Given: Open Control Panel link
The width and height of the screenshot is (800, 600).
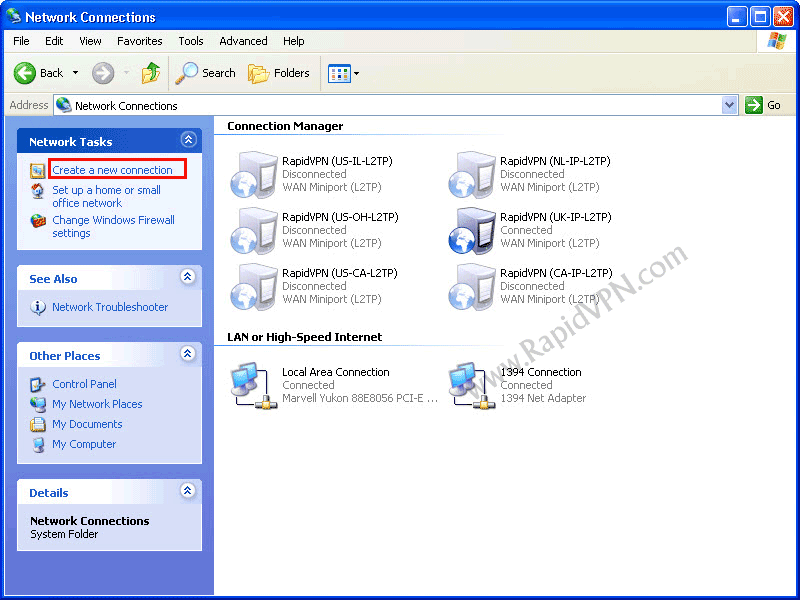Looking at the screenshot, I should tap(84, 384).
